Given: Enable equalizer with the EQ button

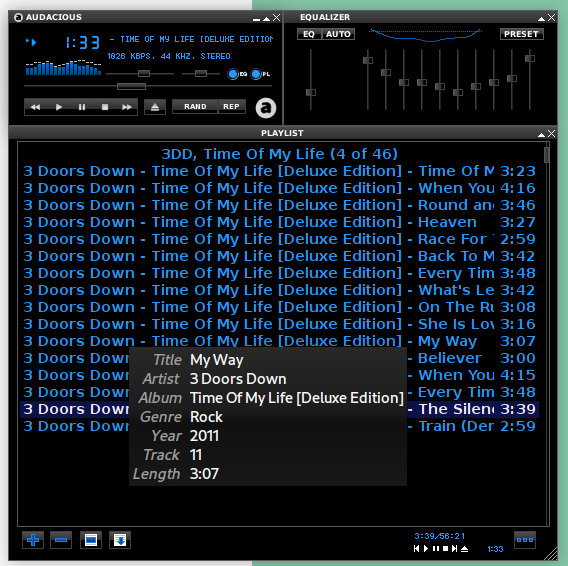Looking at the screenshot, I should (x=309, y=34).
